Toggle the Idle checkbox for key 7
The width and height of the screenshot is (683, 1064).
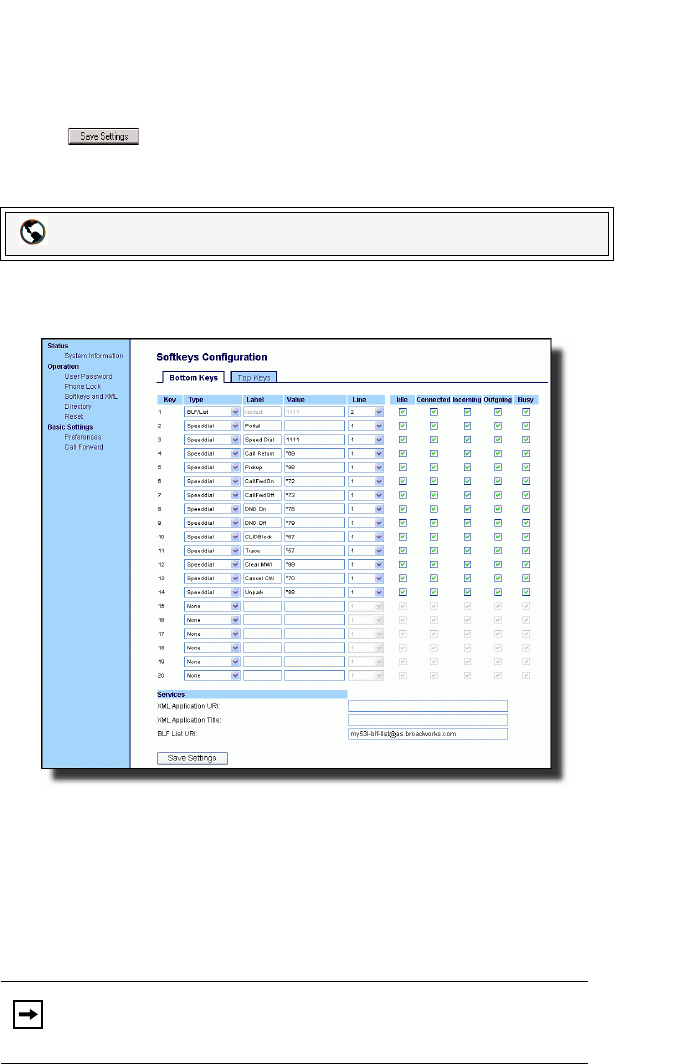tap(403, 495)
